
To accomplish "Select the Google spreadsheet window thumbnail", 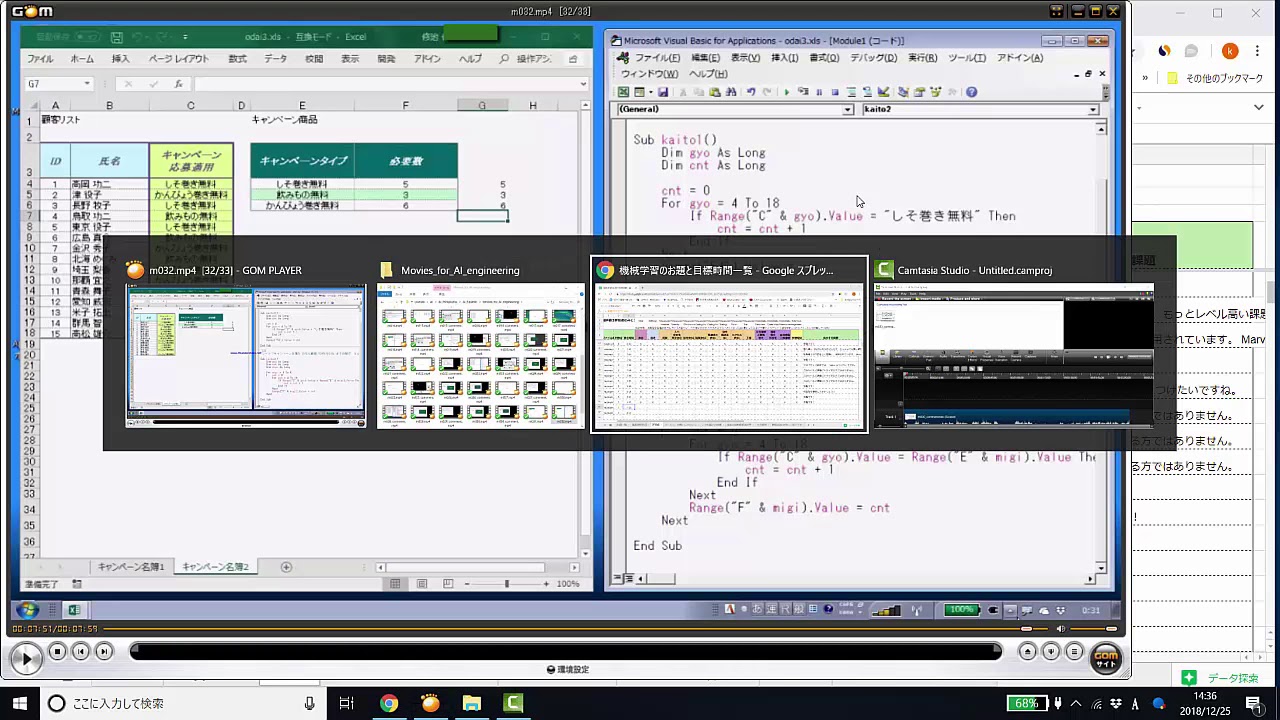I will click(x=729, y=355).
